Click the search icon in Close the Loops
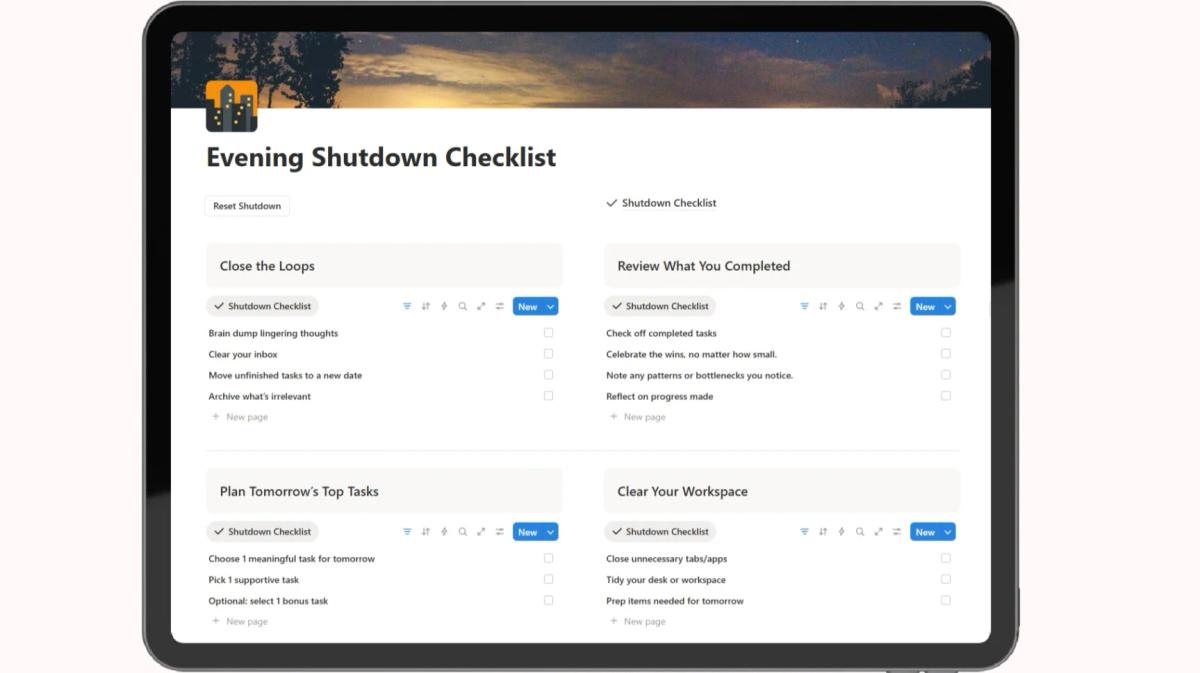The height and width of the screenshot is (673, 1200). 463,307
